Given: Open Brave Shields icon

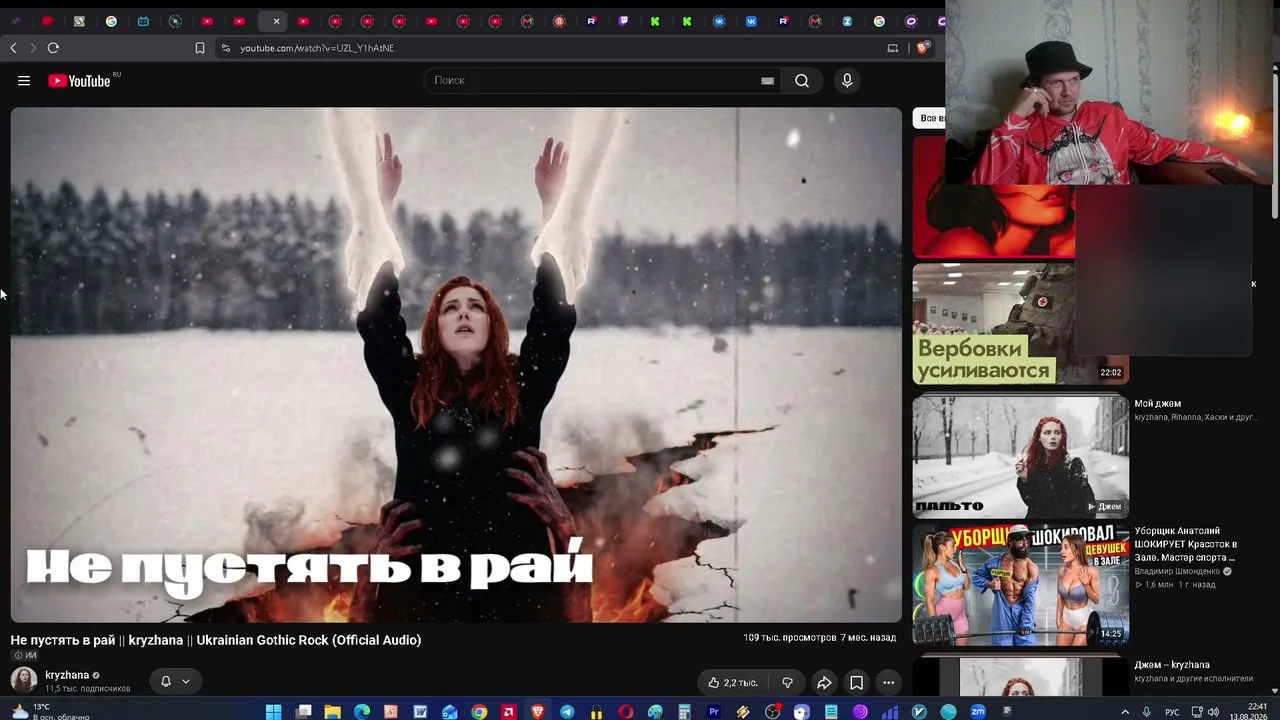Looking at the screenshot, I should (924, 47).
